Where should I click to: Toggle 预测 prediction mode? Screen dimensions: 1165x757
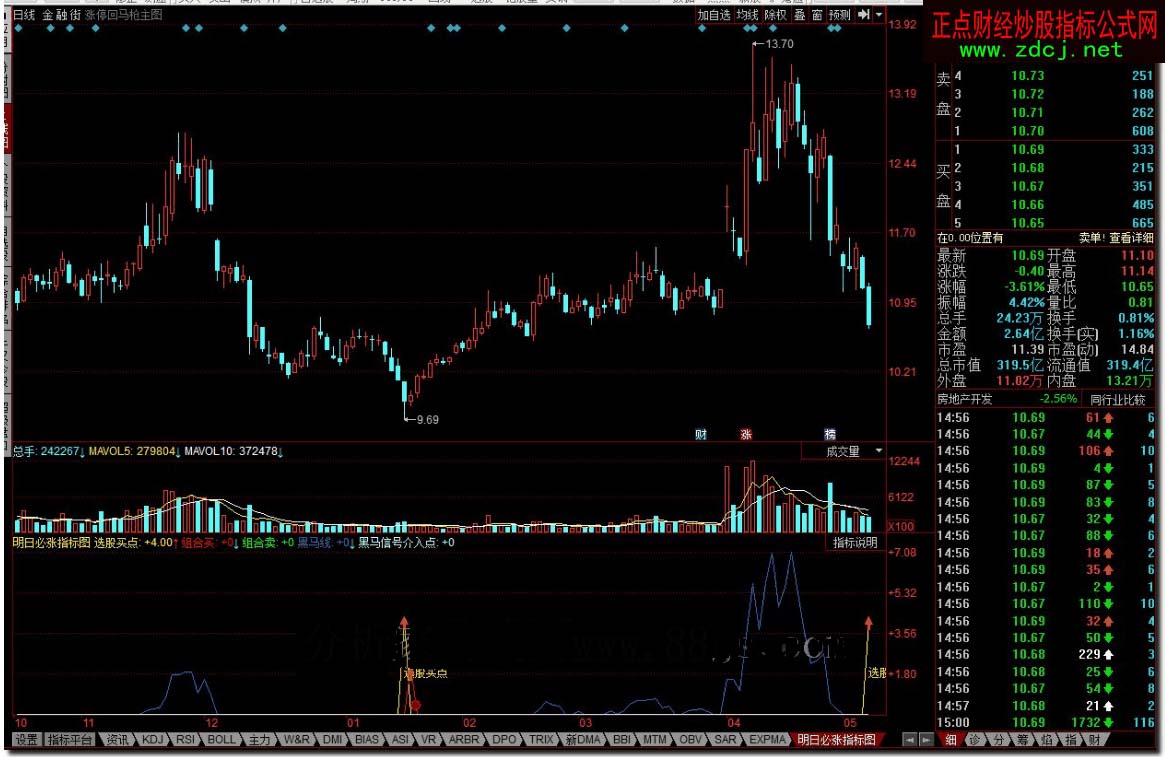(x=840, y=15)
